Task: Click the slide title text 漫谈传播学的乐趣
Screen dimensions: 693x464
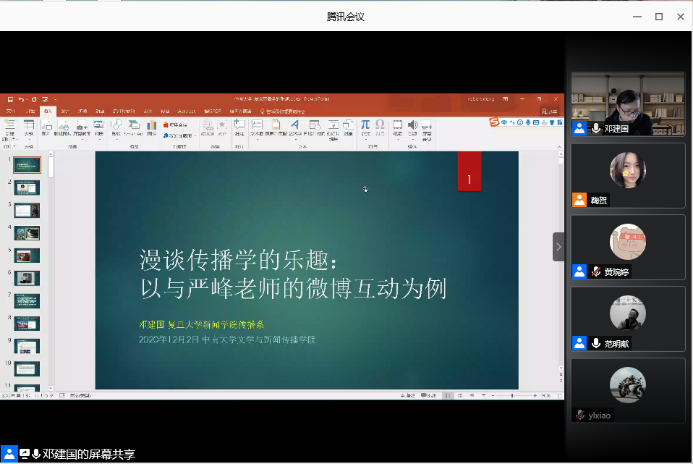Action: coord(239,262)
